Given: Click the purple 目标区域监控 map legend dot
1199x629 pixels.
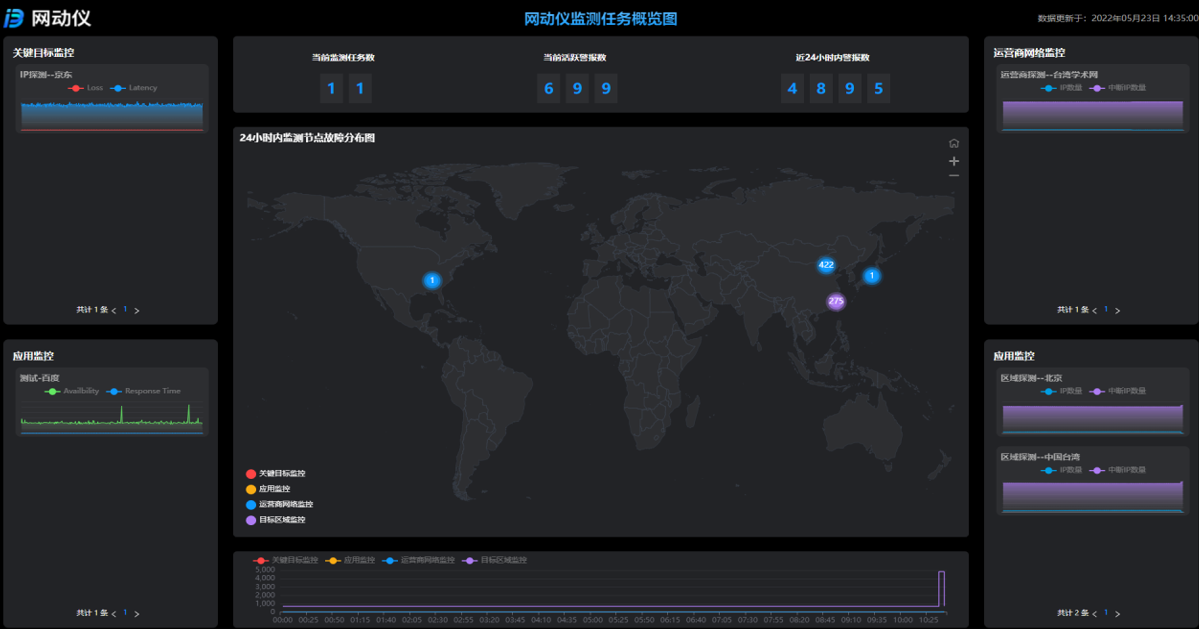Looking at the screenshot, I should pyautogui.click(x=251, y=520).
